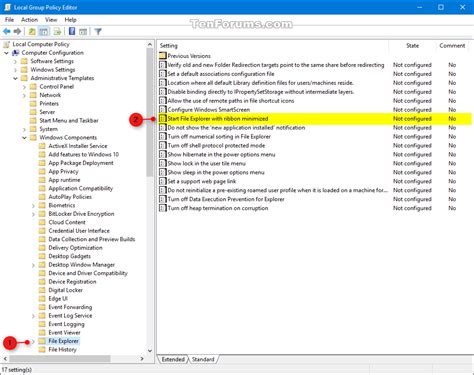Screen dimensions: 474x375
Task: Expand the System node
Action: [x=24, y=129]
